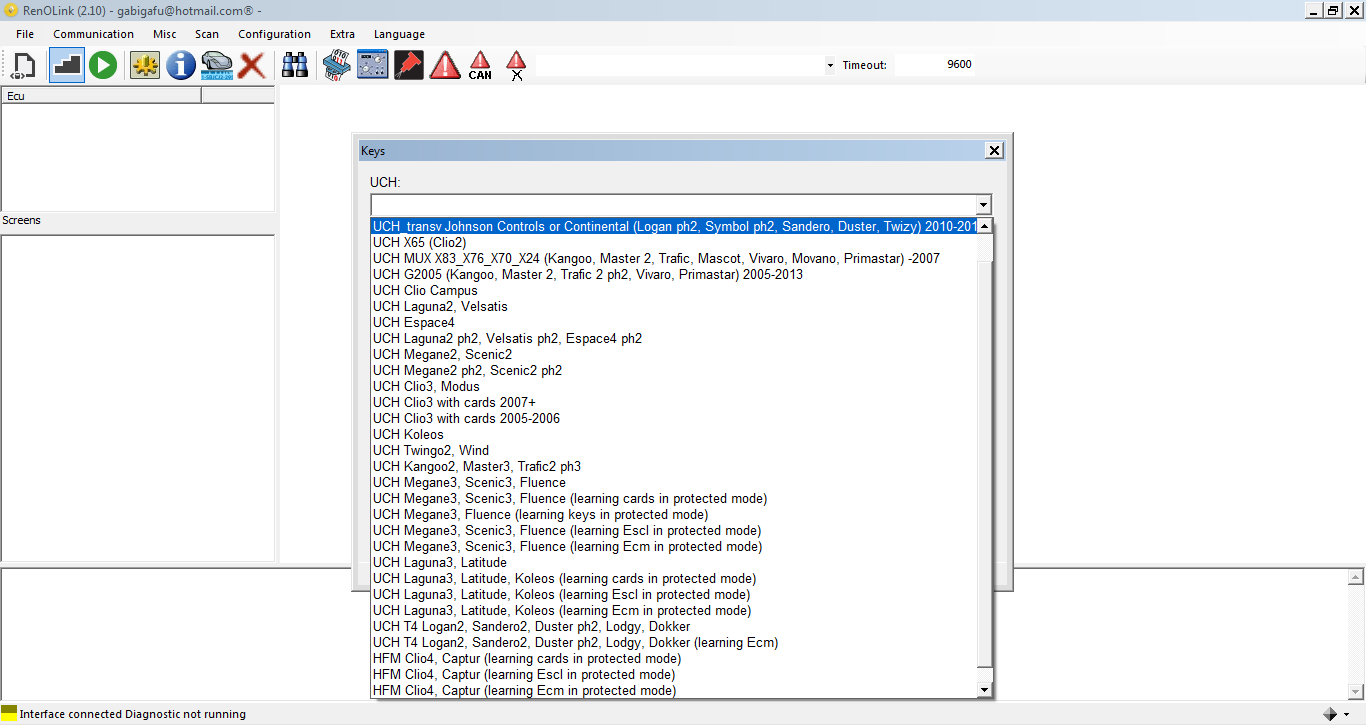Click the binary data card icon
Viewport: 1366px width, 725px height.
pyautogui.click(x=337, y=66)
